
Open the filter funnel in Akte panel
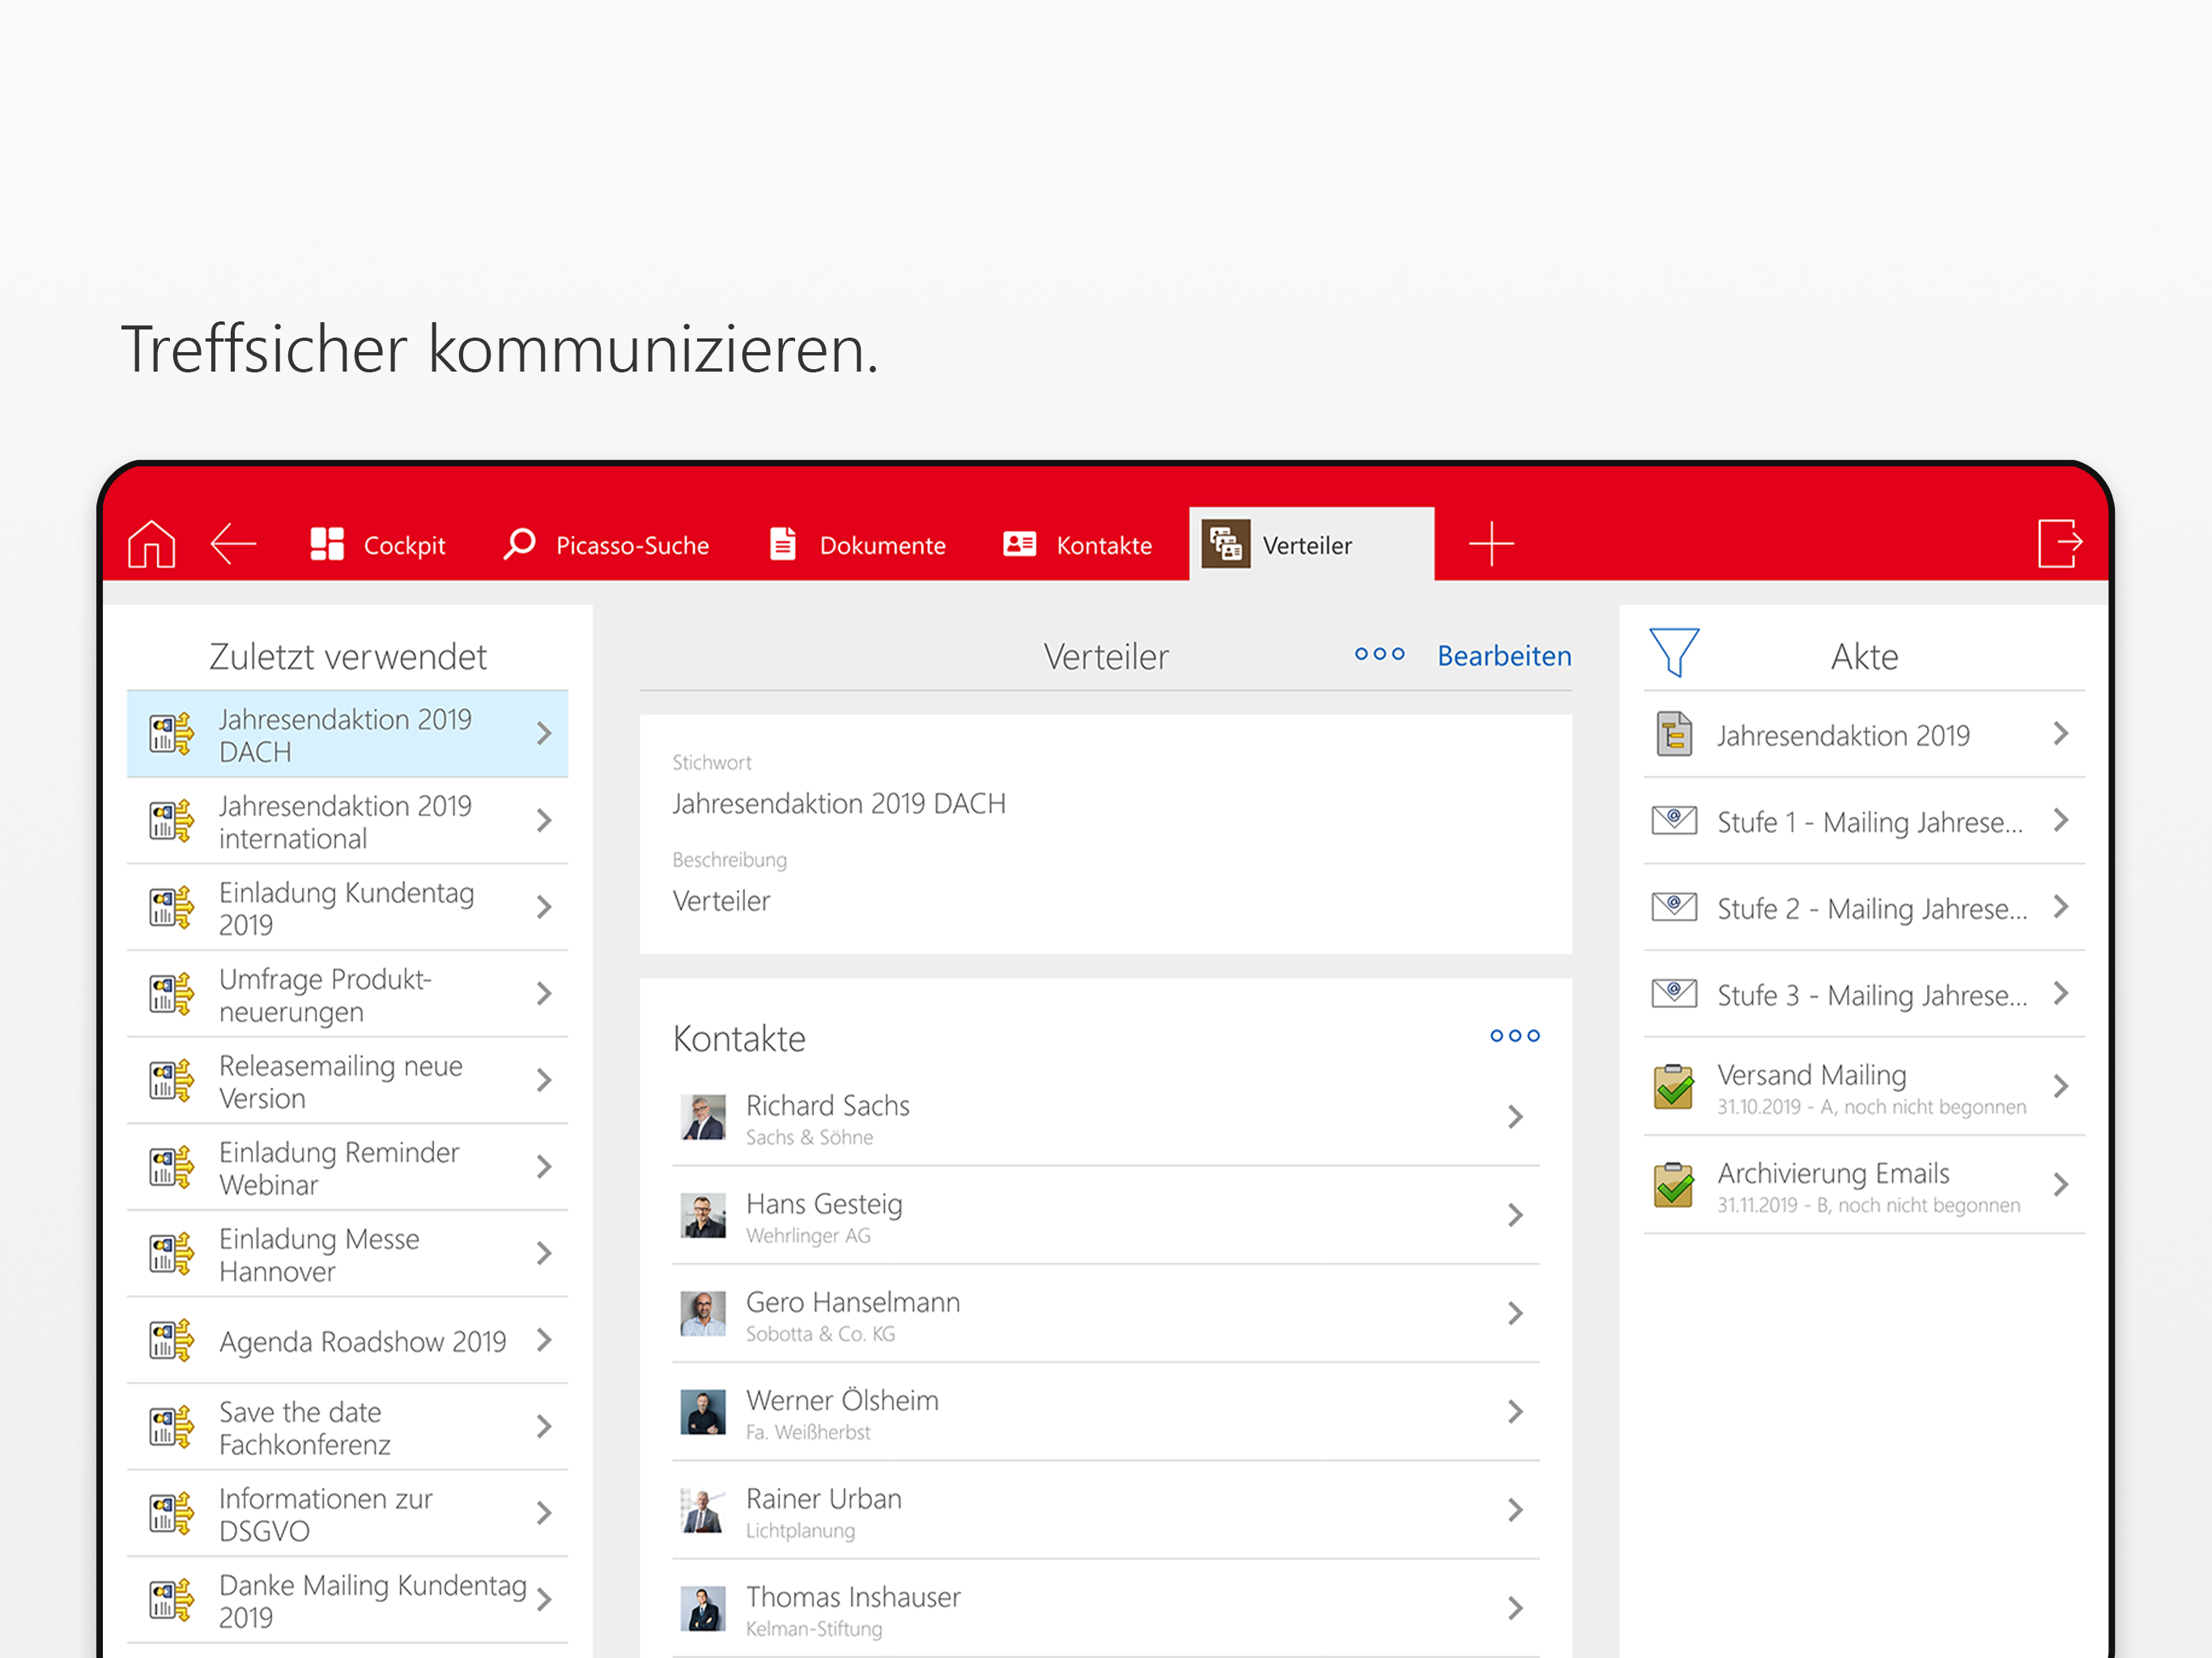point(1673,653)
